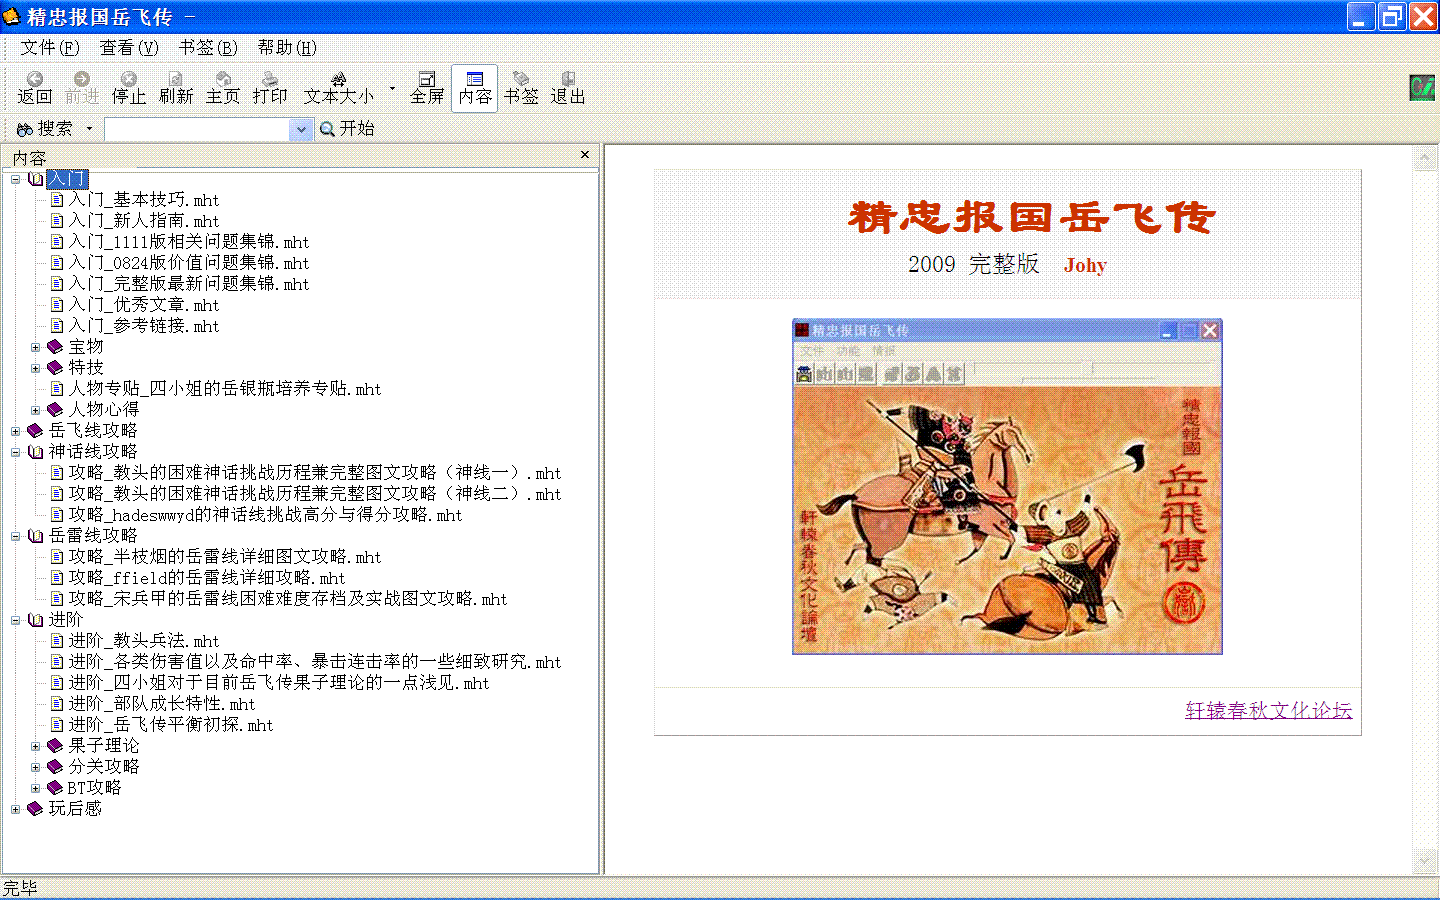
Task: Open 进阶_岳飞传平衡初探.mht
Action: point(171,725)
